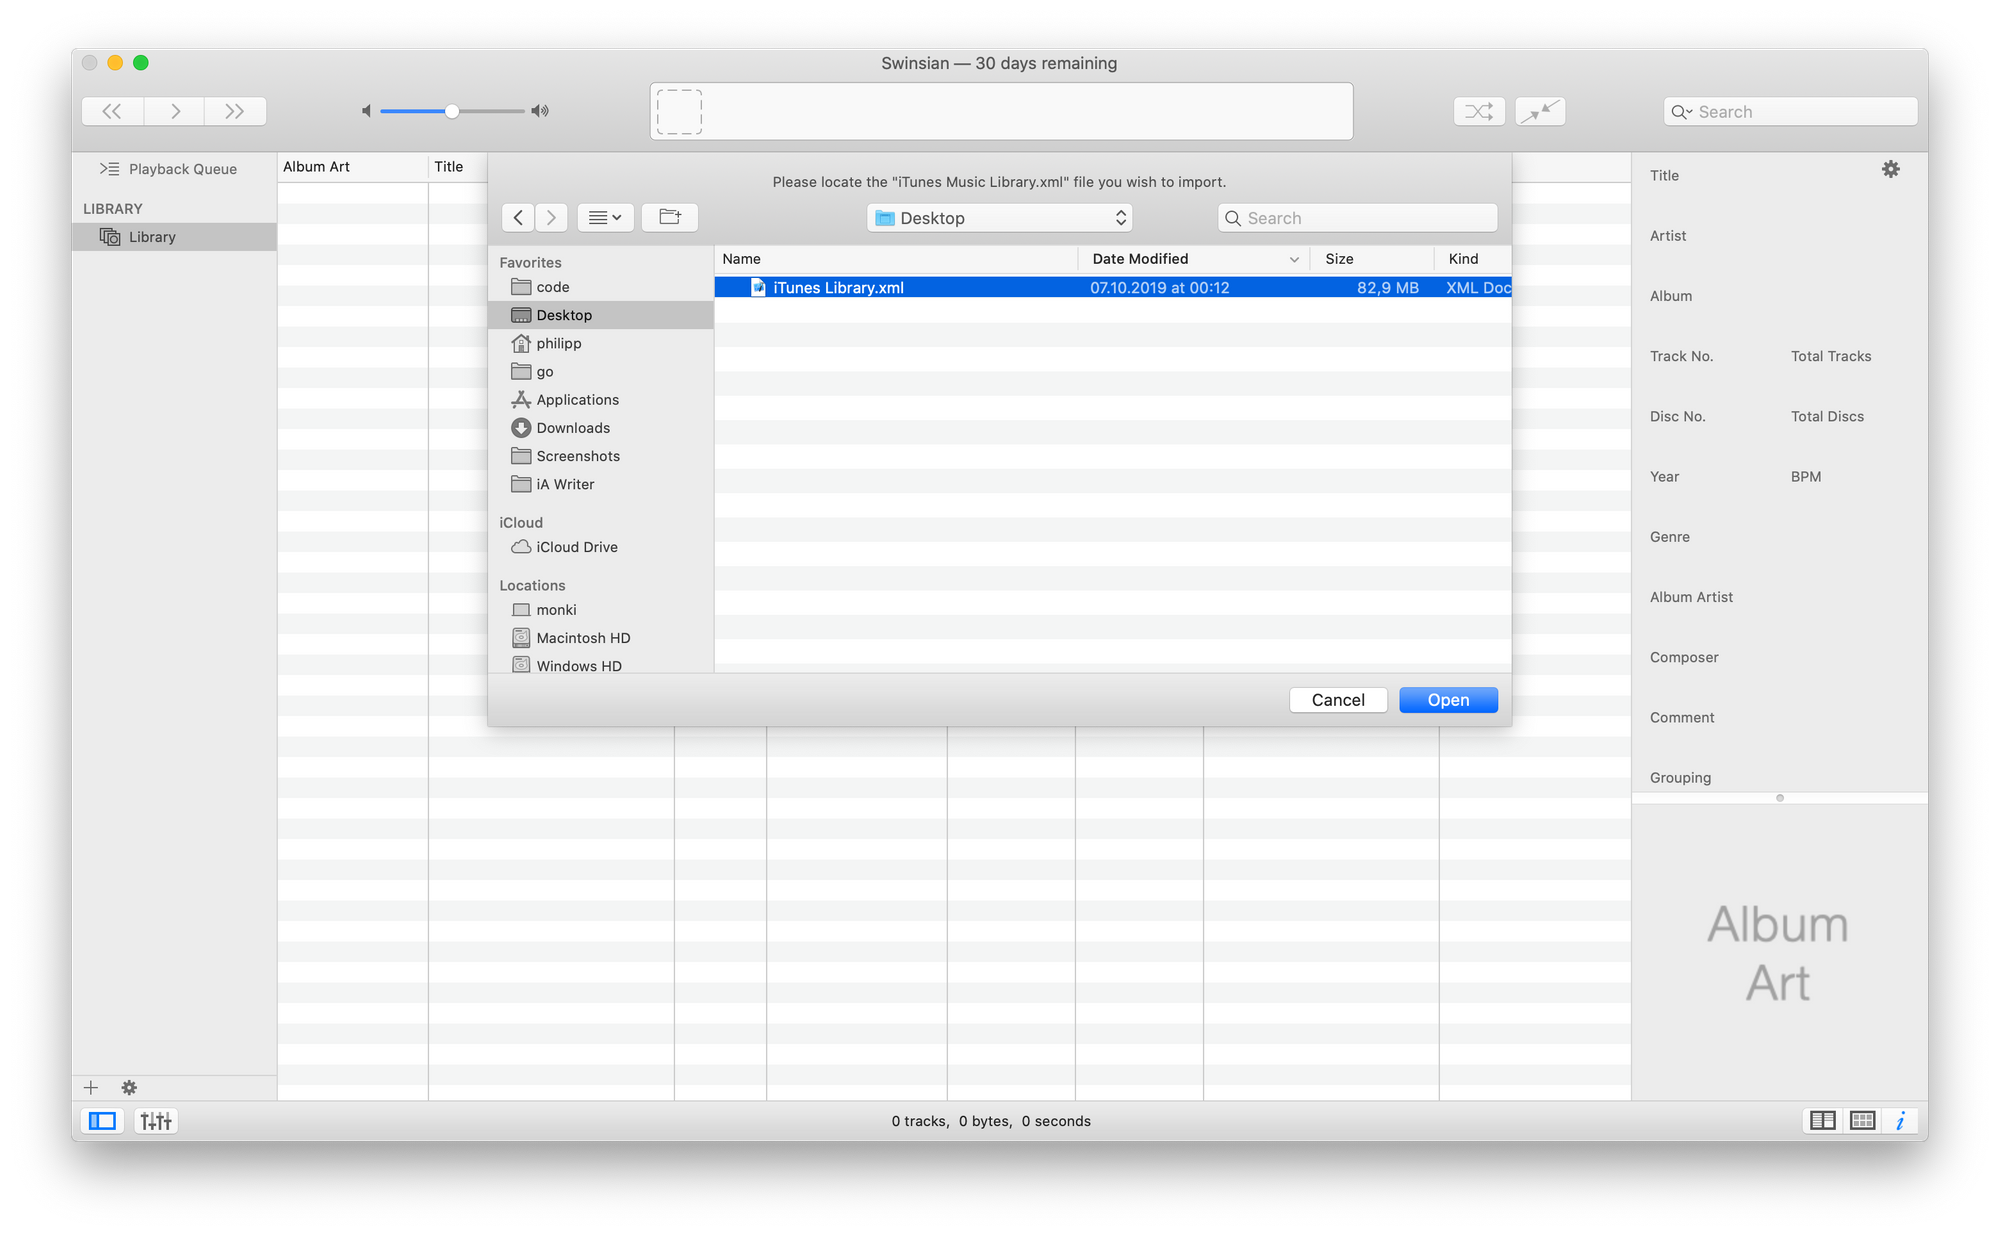The height and width of the screenshot is (1236, 2000).
Task: Drag the volume slider control
Action: click(453, 110)
